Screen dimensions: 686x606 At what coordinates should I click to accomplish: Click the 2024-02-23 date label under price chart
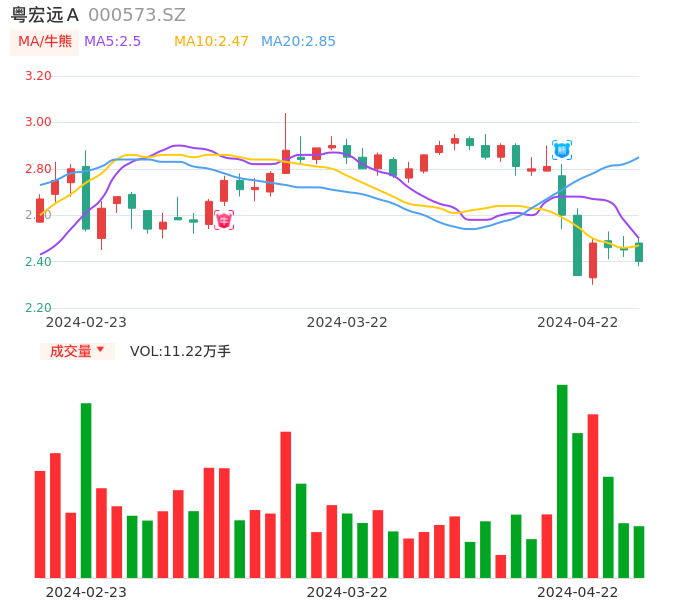pyautogui.click(x=86, y=322)
